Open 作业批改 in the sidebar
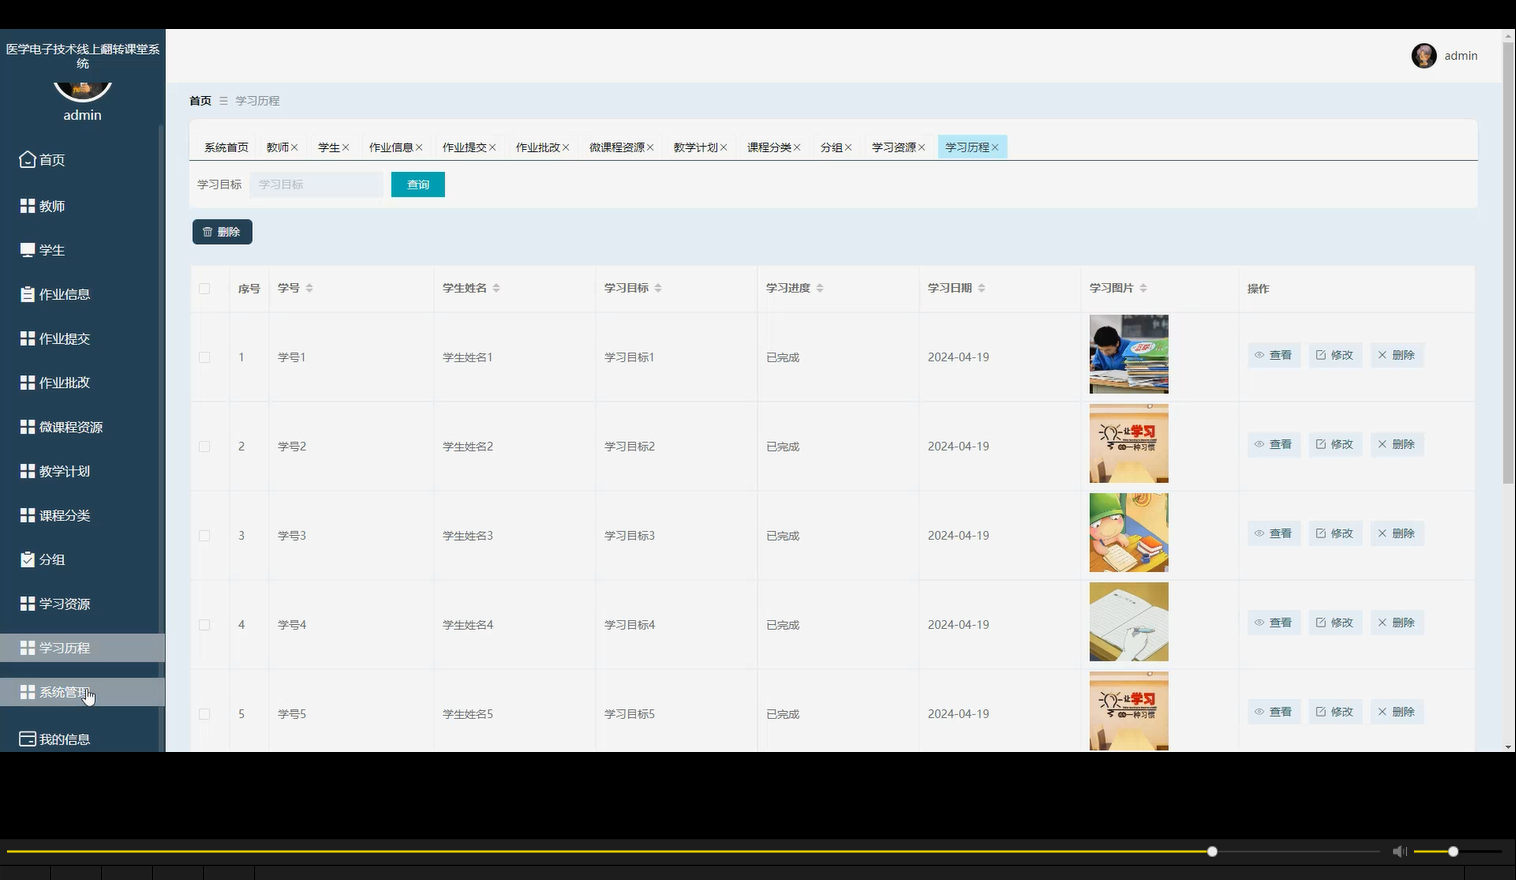This screenshot has width=1516, height=880. [82, 382]
